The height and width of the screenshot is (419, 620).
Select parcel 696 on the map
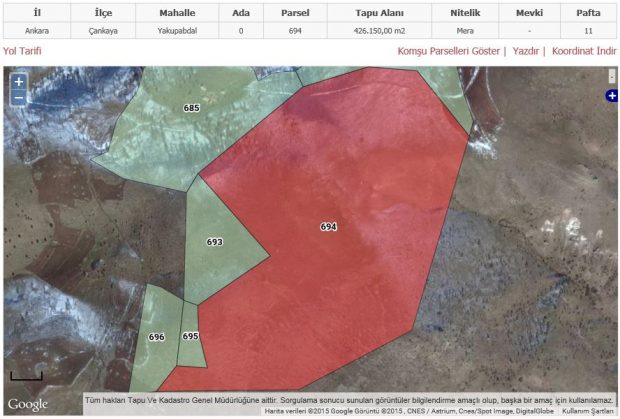coord(156,337)
